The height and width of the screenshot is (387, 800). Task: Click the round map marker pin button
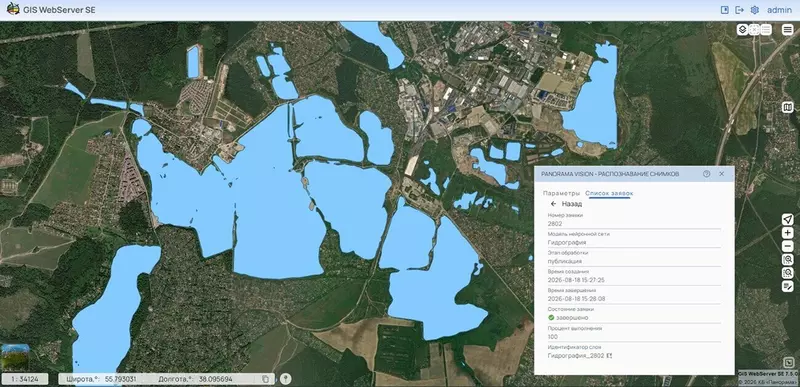[x=286, y=379]
